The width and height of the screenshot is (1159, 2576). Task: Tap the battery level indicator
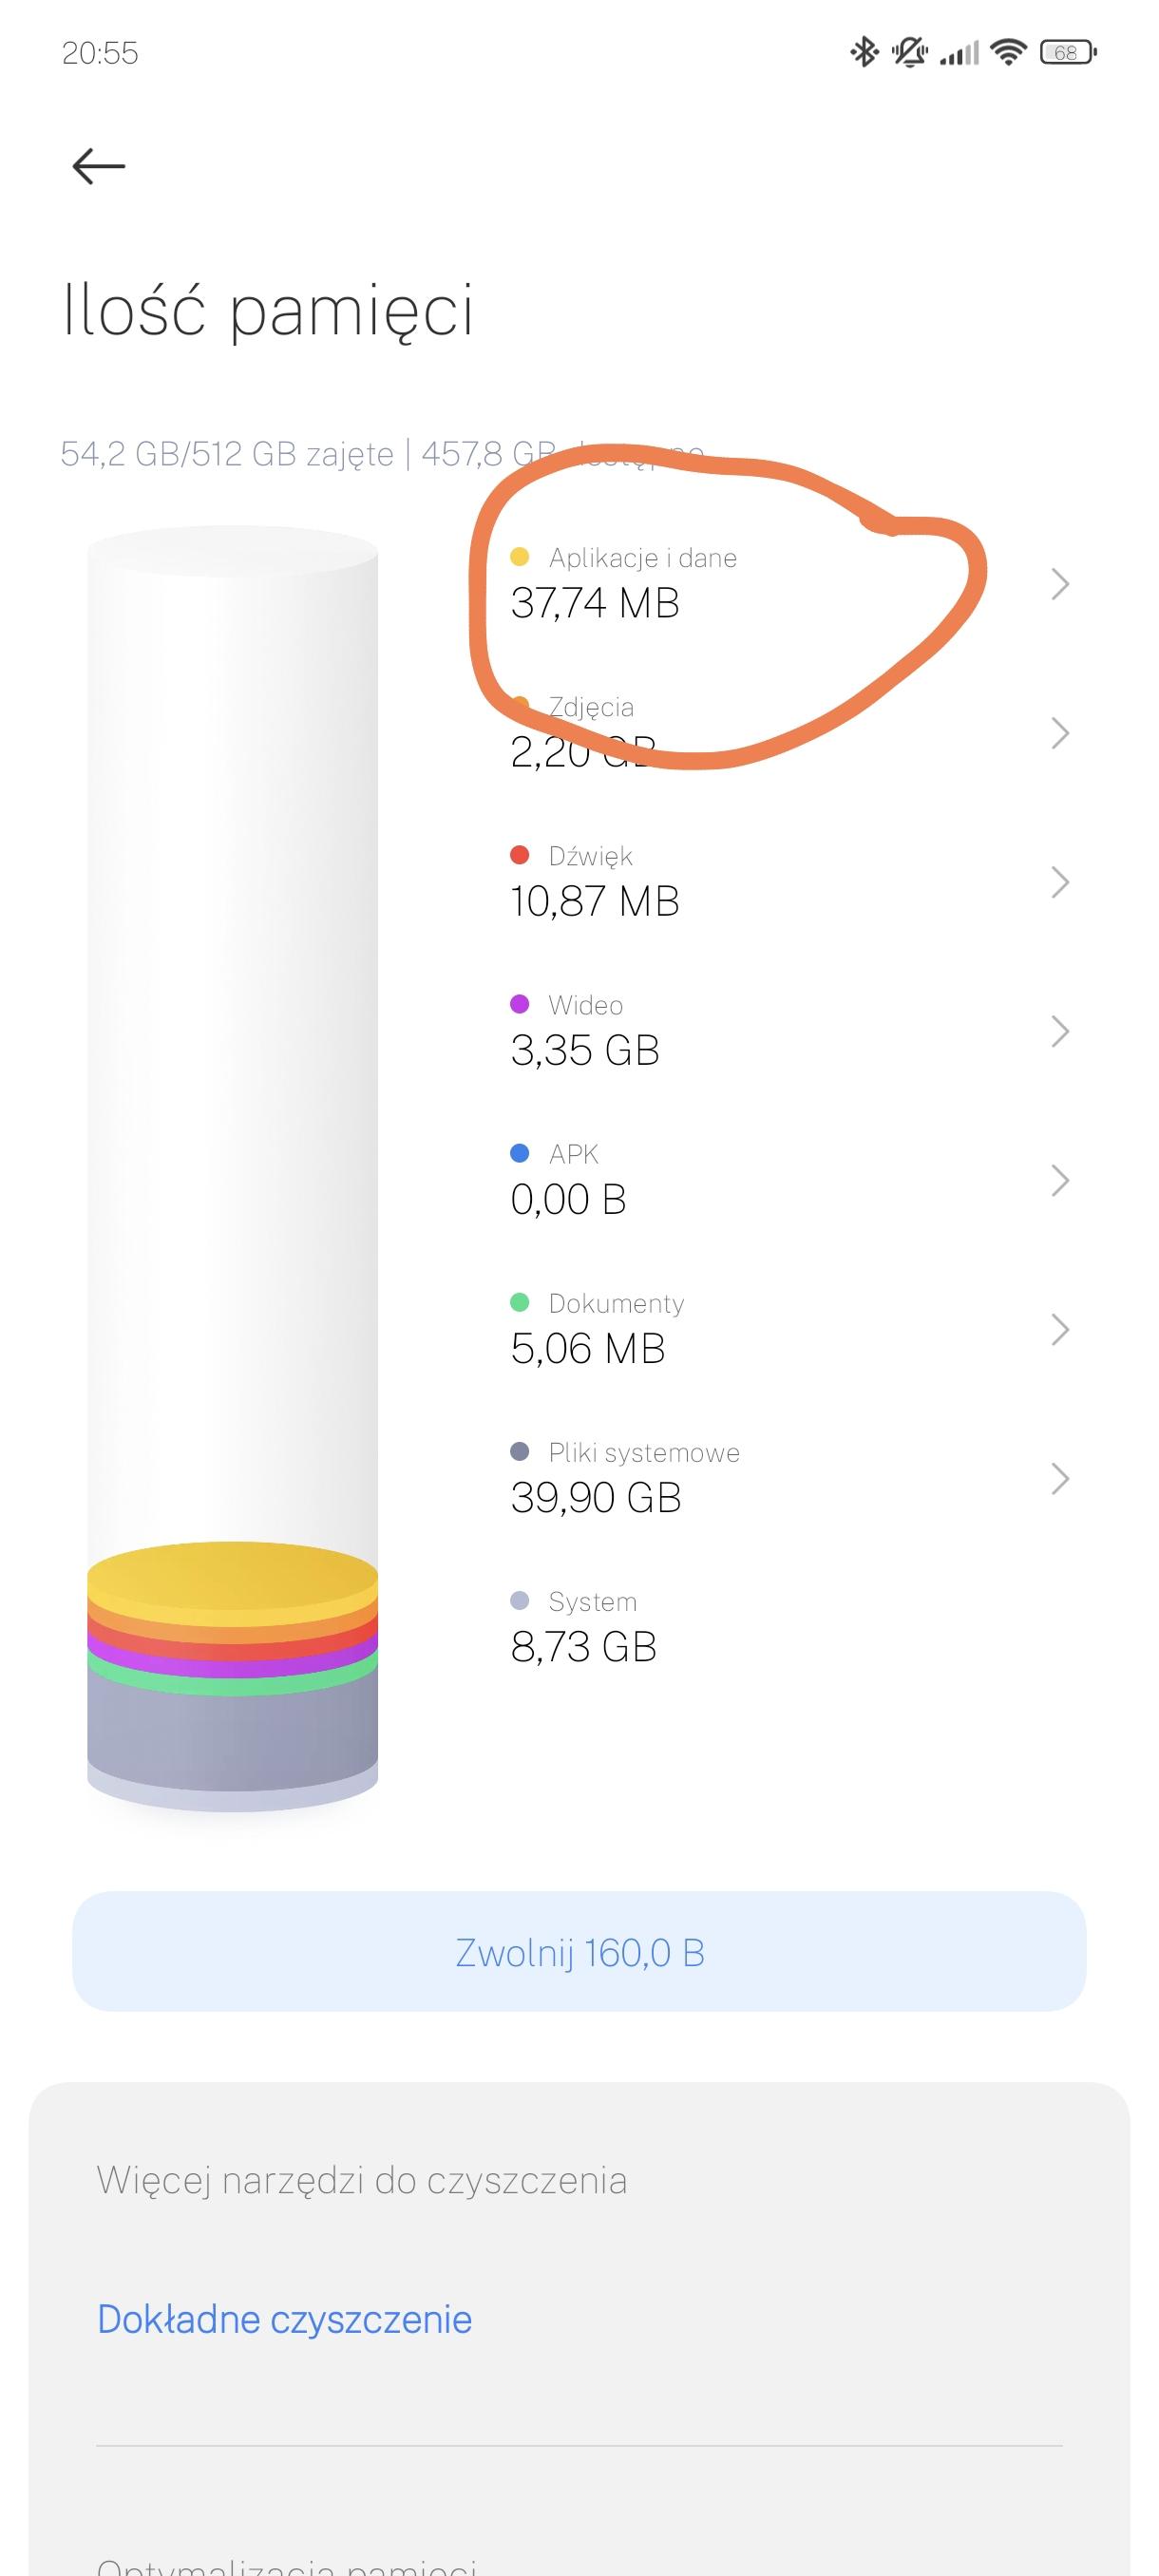[1067, 52]
